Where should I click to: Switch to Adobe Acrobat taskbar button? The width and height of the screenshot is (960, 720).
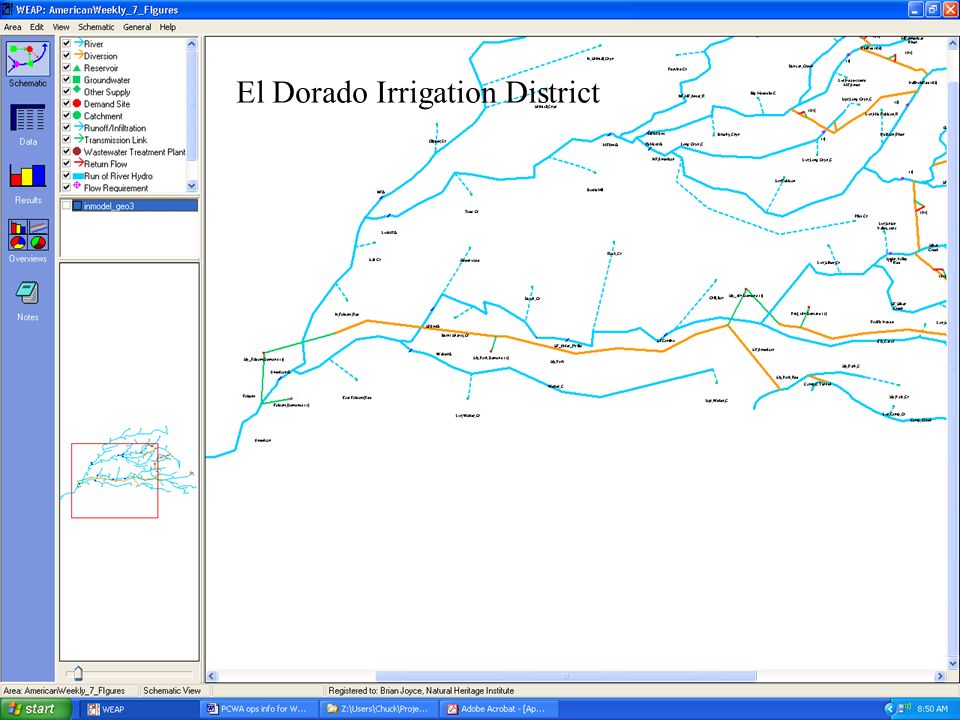click(x=500, y=709)
